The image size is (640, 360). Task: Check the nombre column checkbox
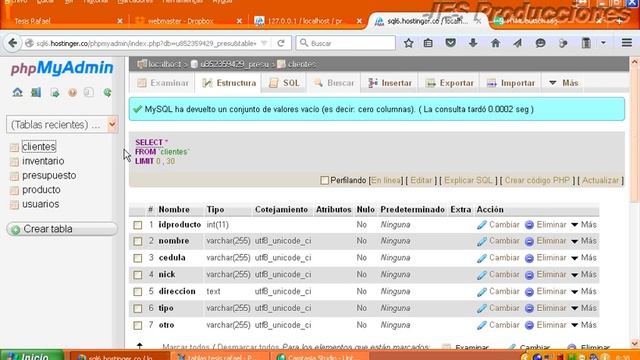pyautogui.click(x=138, y=241)
